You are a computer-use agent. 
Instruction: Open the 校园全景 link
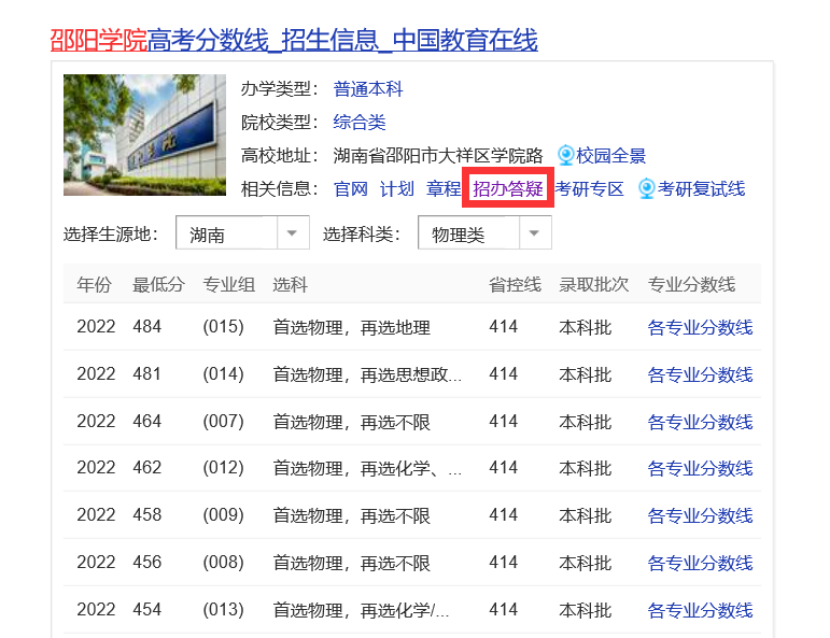coord(611,156)
